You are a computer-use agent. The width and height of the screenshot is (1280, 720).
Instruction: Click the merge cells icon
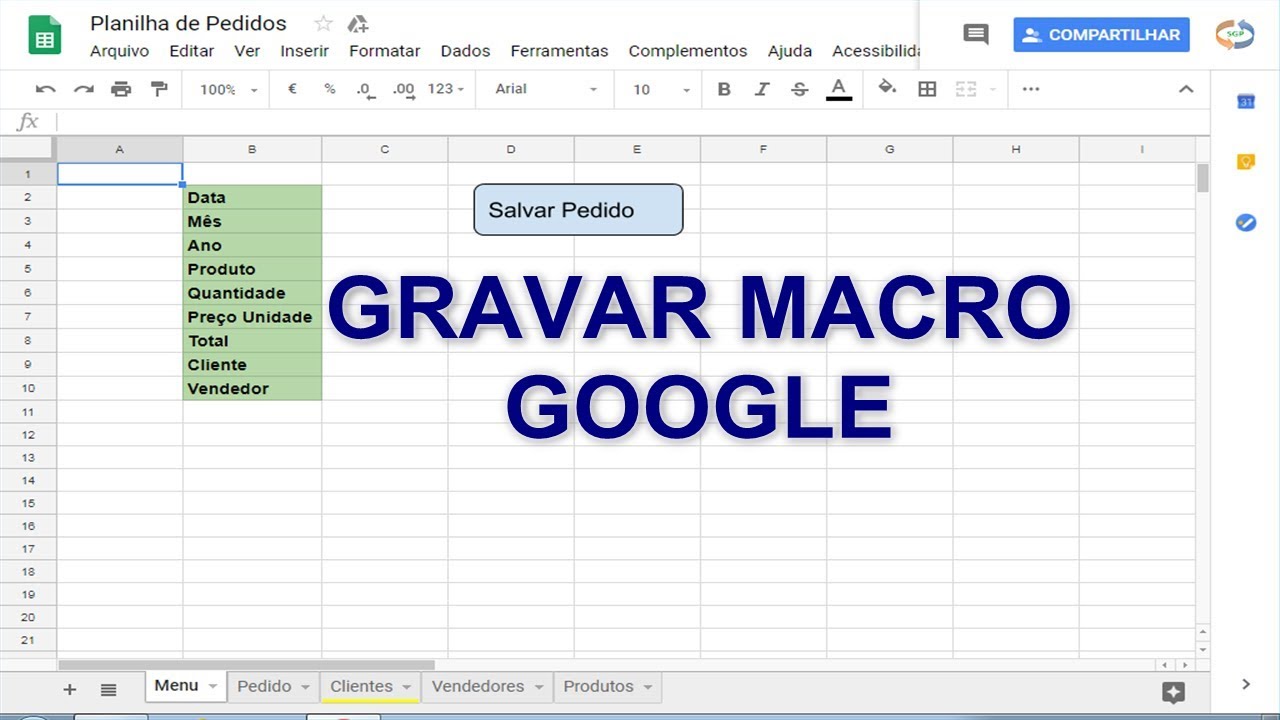point(965,89)
